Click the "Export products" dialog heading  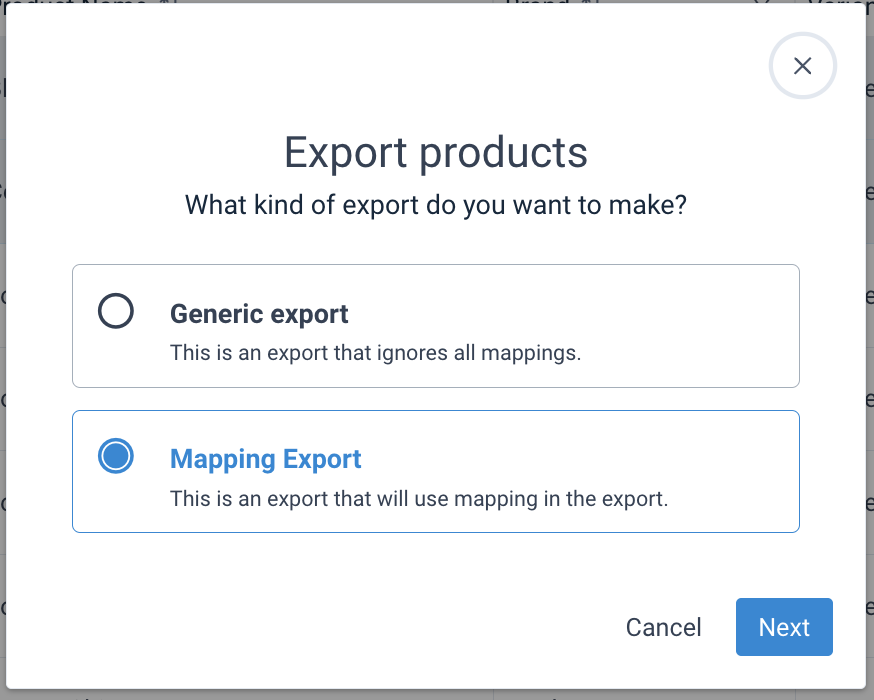436,153
